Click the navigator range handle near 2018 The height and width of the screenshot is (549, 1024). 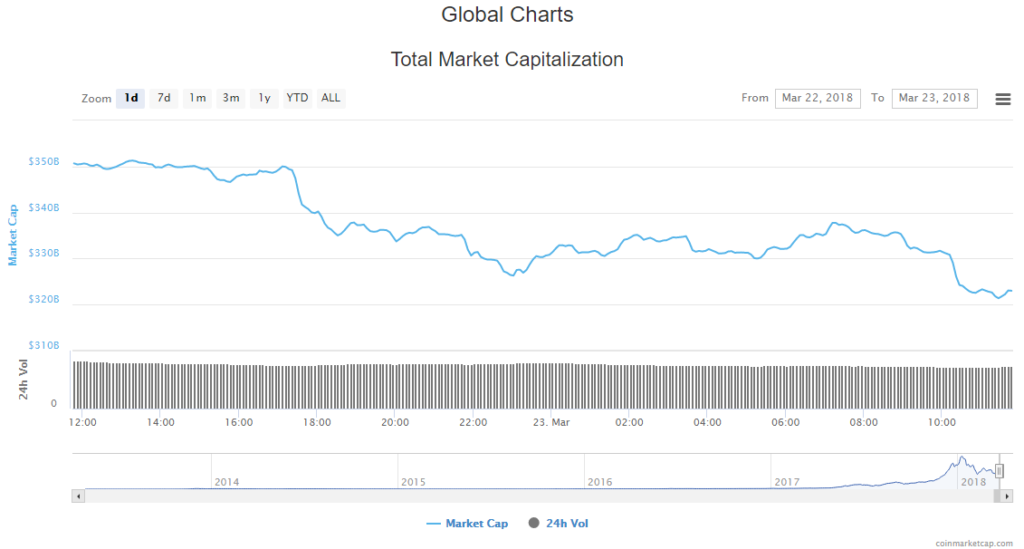click(998, 471)
